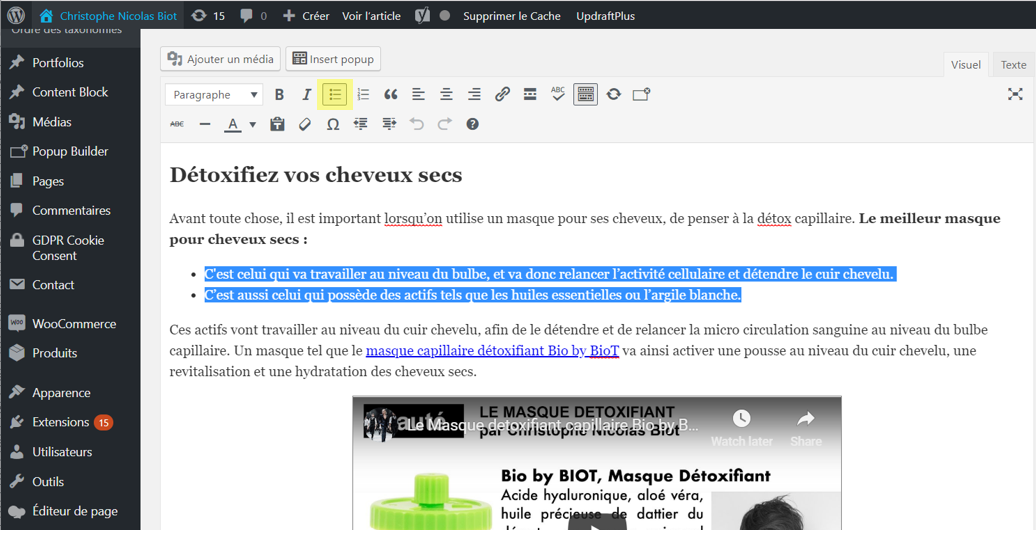Toggle the bulleted list button
Image resolution: width=1036 pixels, height=533 pixels.
click(335, 94)
